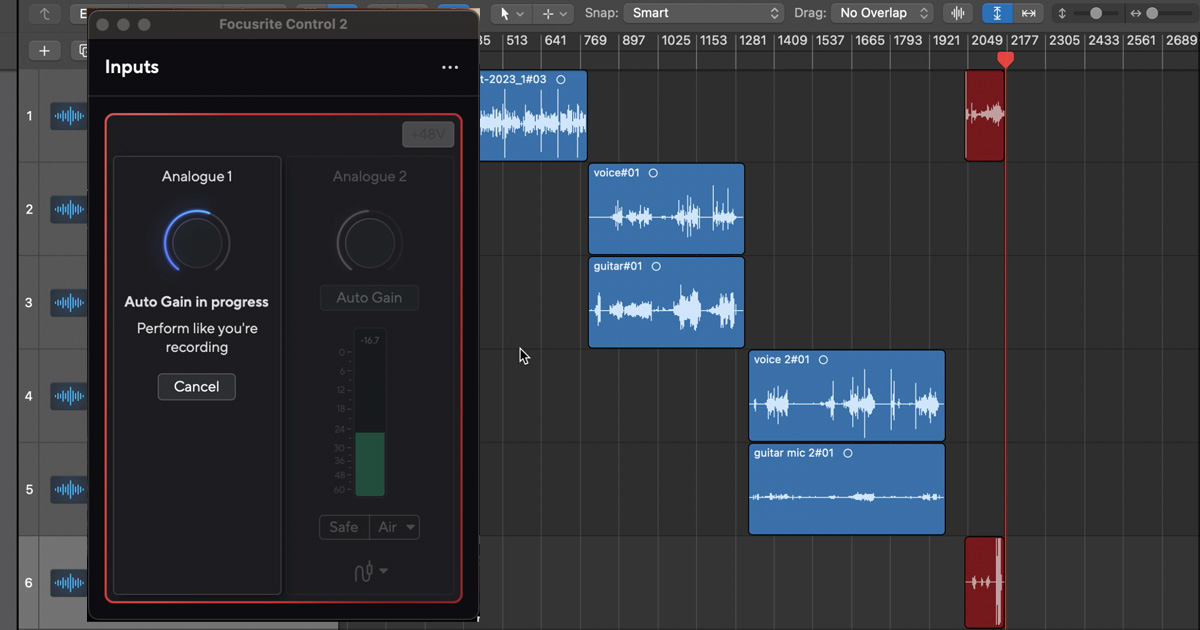Click the loop circle on voice 2#01 region
This screenshot has width=1200, height=630.
824,360
